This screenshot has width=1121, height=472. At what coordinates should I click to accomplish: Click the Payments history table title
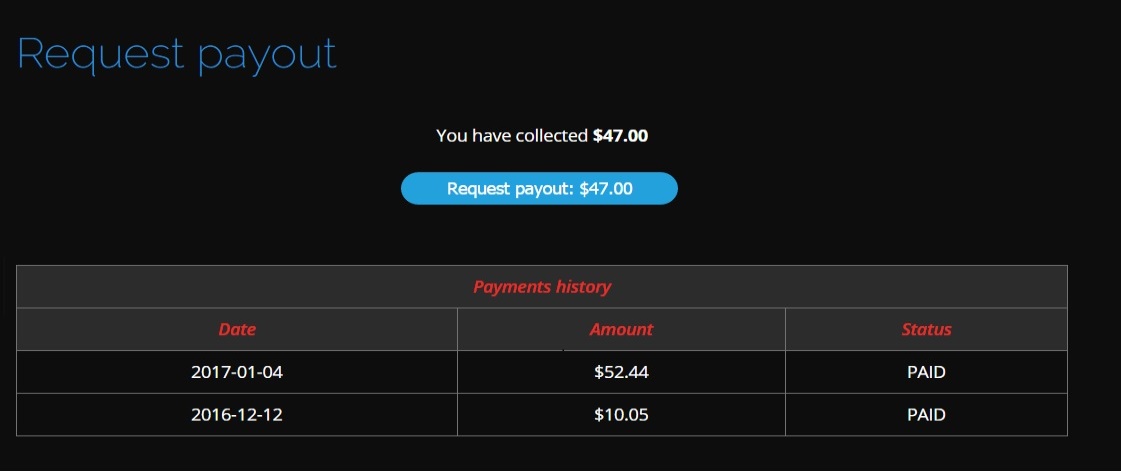tap(541, 287)
